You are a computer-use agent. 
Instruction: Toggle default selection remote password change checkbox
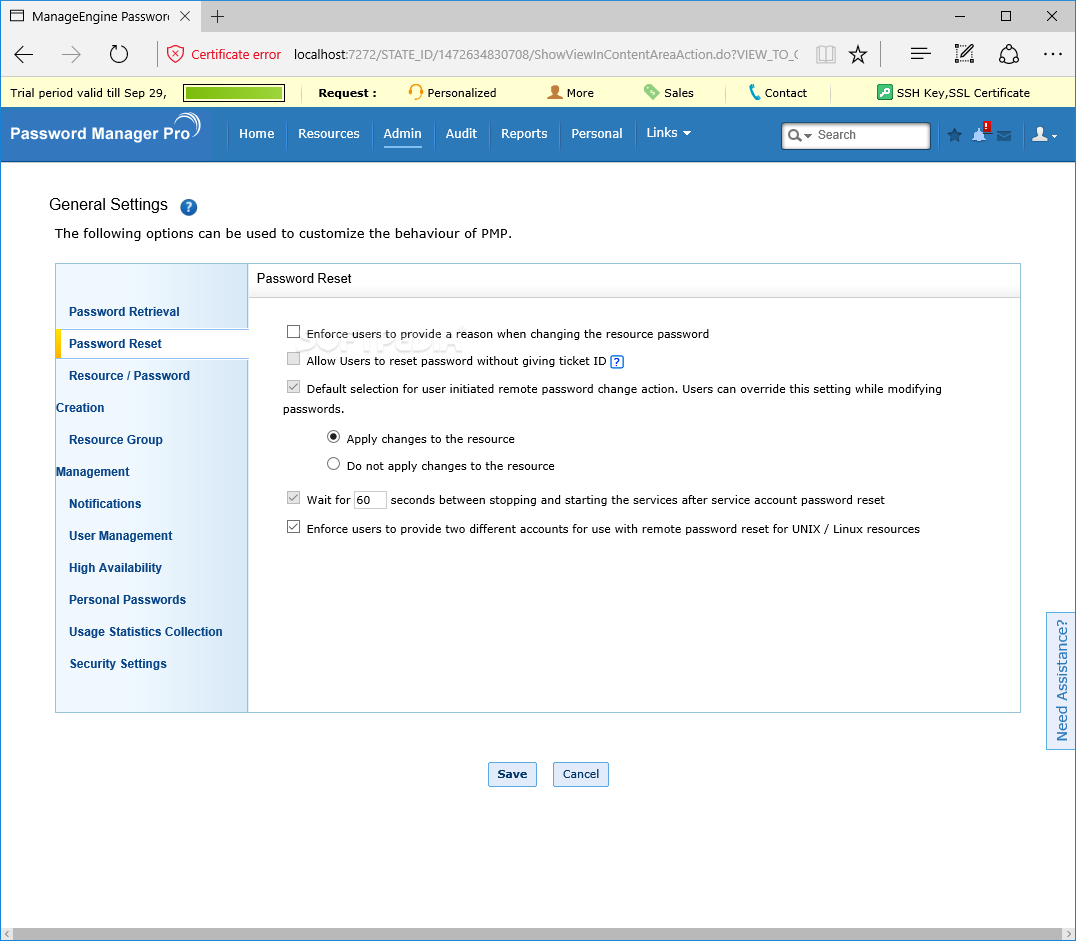coord(294,386)
